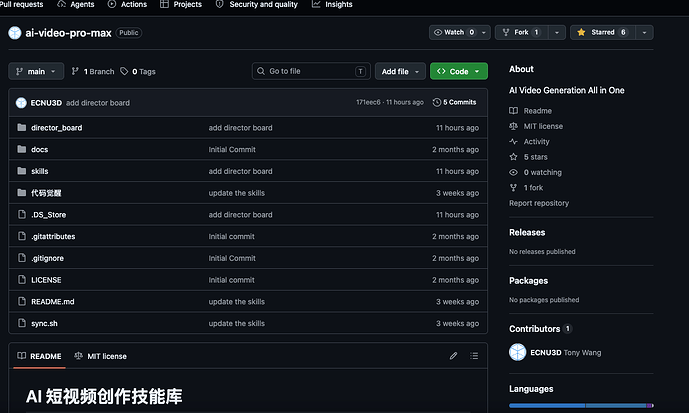Open the Releases heading link
Viewport: 689px width, 413px height.
(x=527, y=232)
